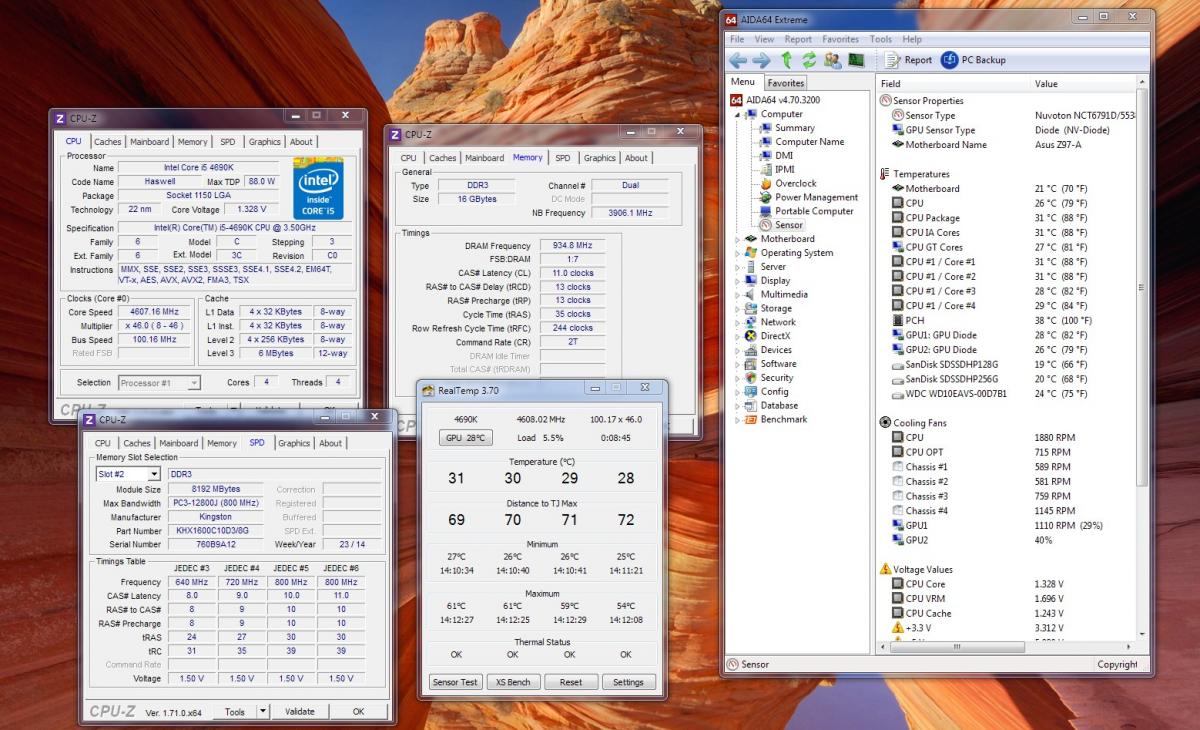Open the Graphics tab in CPU-Z memory timings window
The width and height of the screenshot is (1200, 730).
pyautogui.click(x=599, y=158)
